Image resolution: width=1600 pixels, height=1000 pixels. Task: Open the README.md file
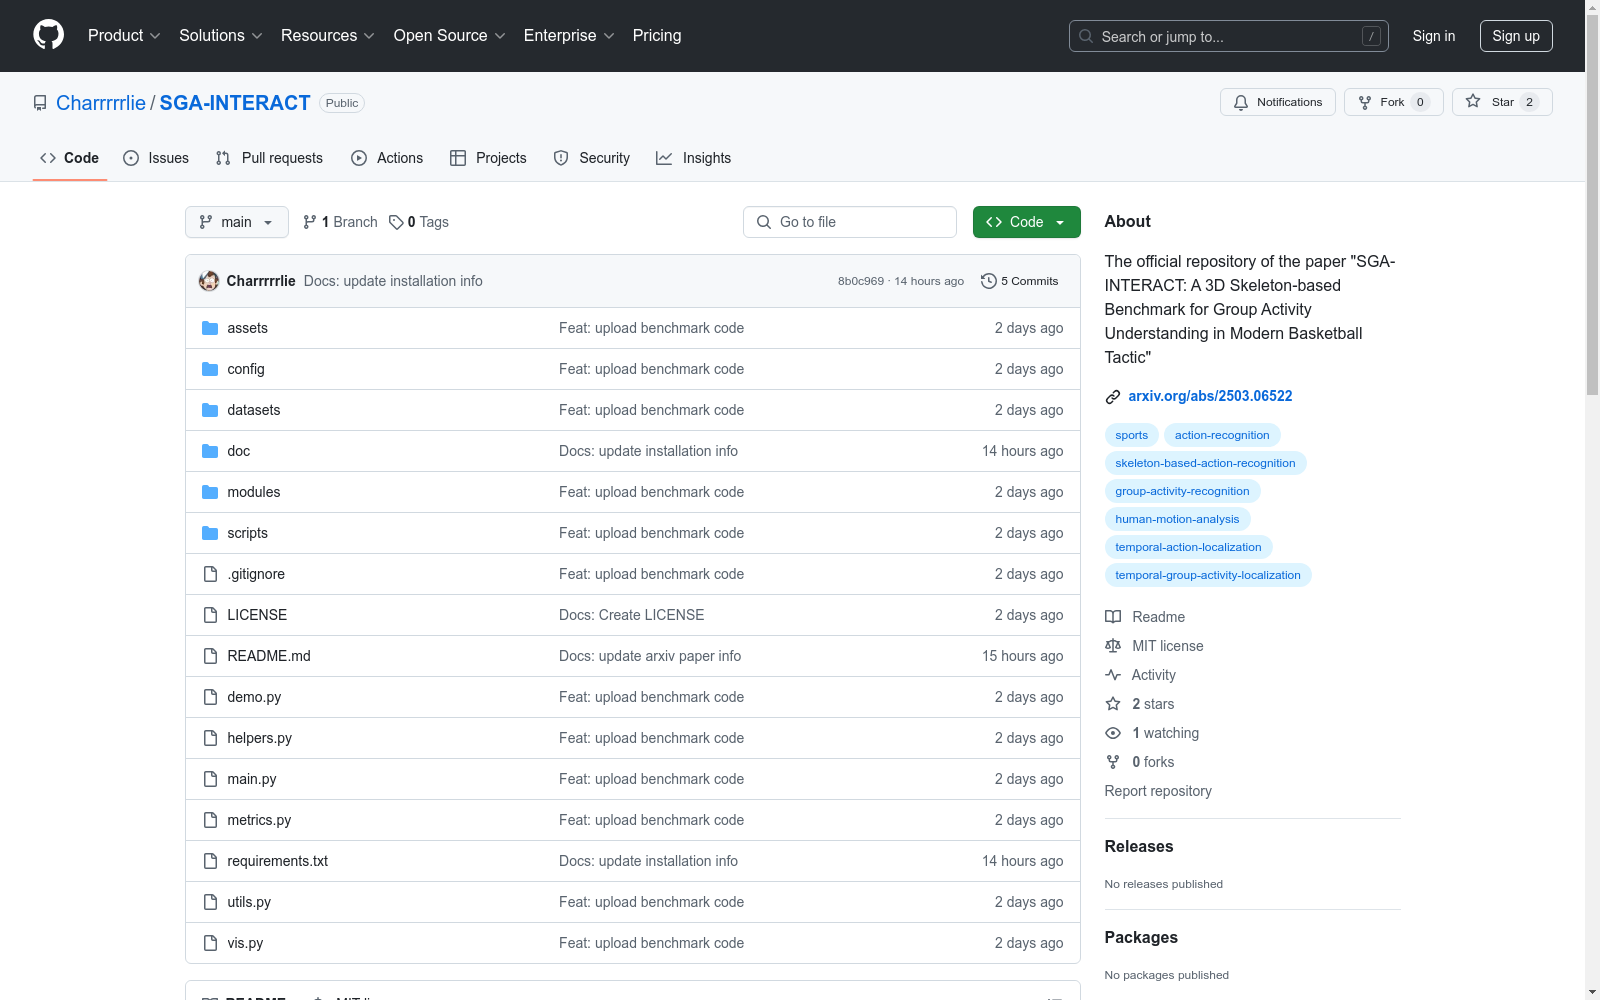(269, 656)
